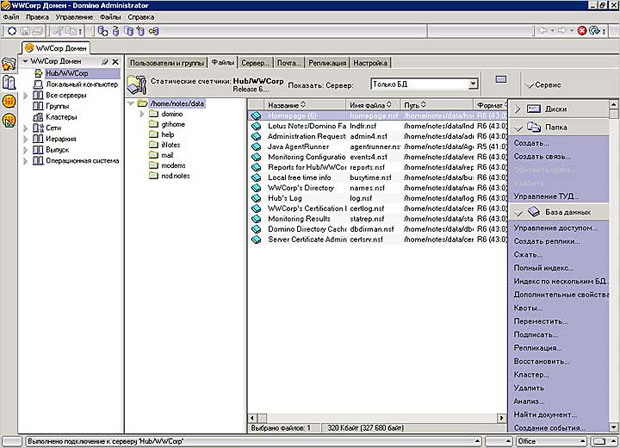Select Server Certificate Admin row
The width and height of the screenshot is (620, 448).
pyautogui.click(x=378, y=239)
